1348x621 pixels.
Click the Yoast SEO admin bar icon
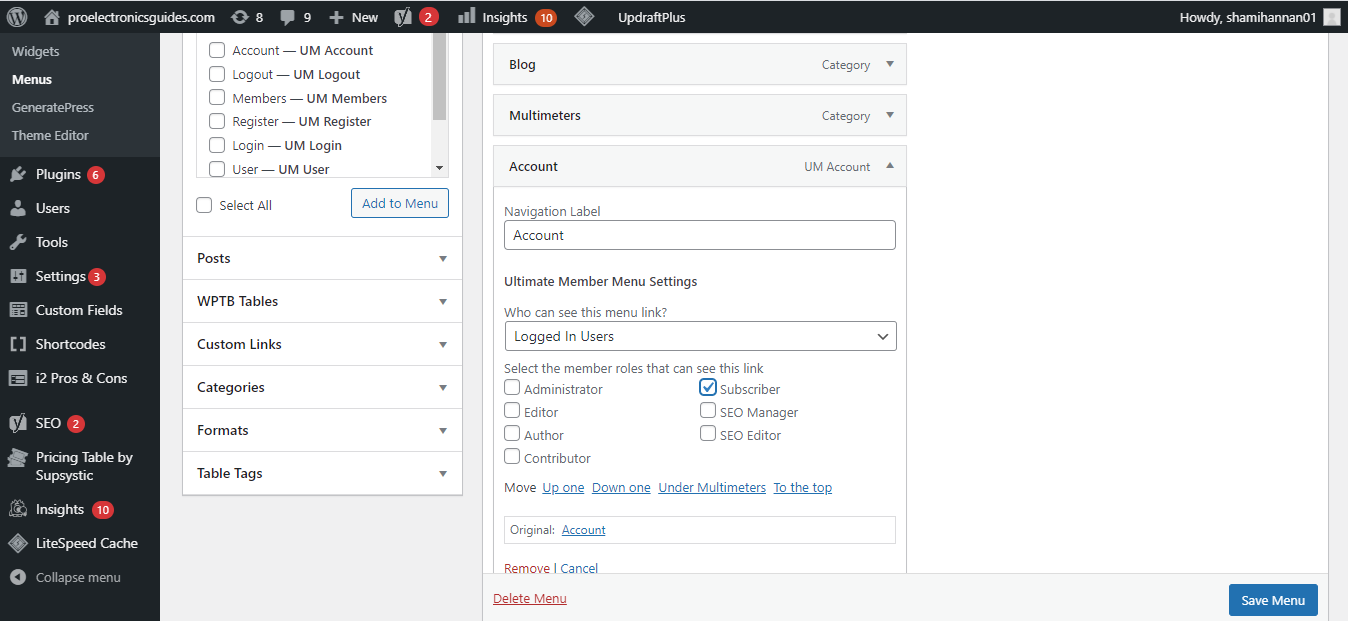pyautogui.click(x=403, y=16)
